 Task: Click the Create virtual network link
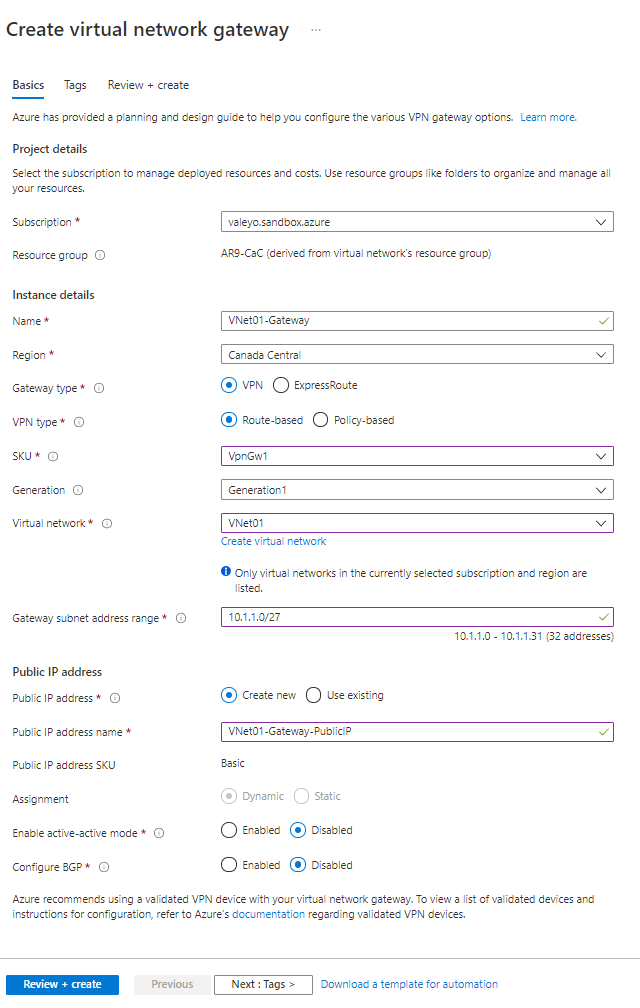pyautogui.click(x=274, y=541)
